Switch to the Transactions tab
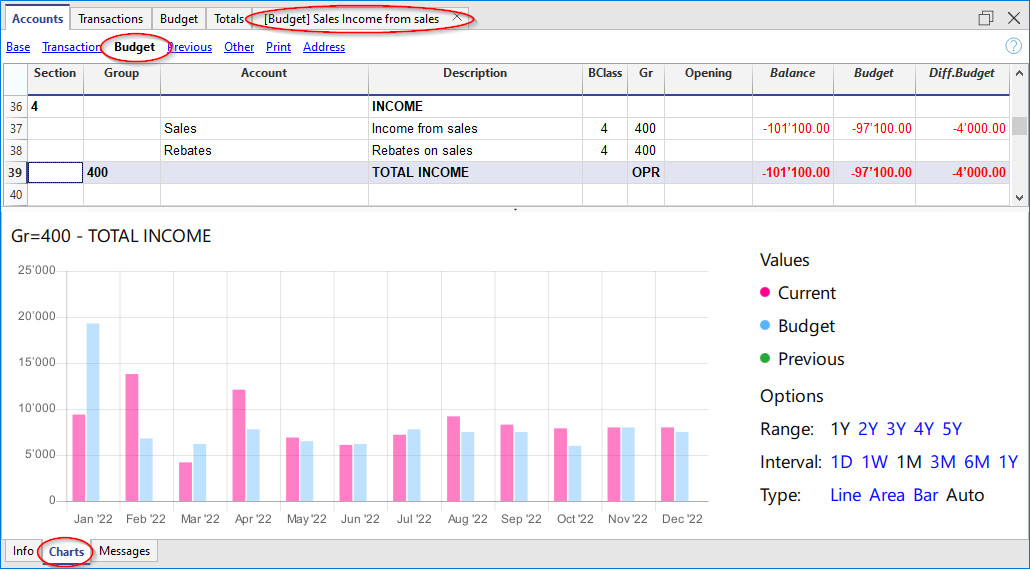Image resolution: width=1030 pixels, height=569 pixels. coord(111,19)
